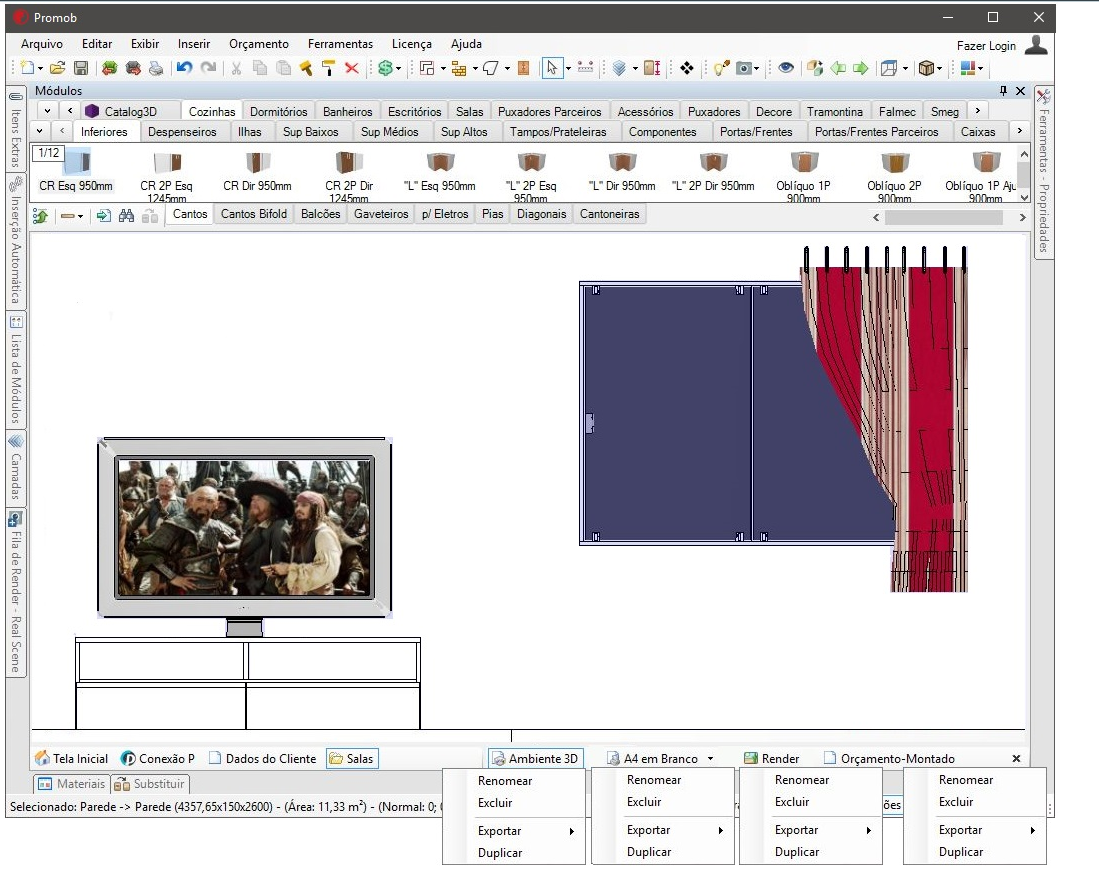This screenshot has height=879, width=1099.
Task: Go to Tela Inicial
Action: pyautogui.click(x=71, y=758)
